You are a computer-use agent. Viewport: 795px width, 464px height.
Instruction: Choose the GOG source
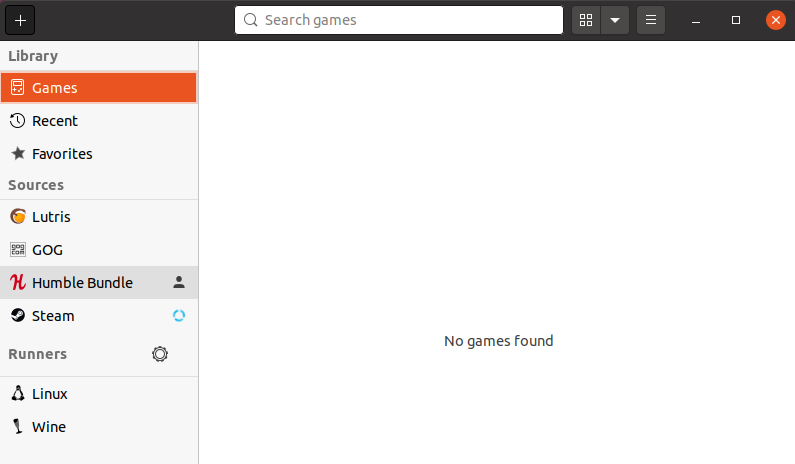coord(98,250)
